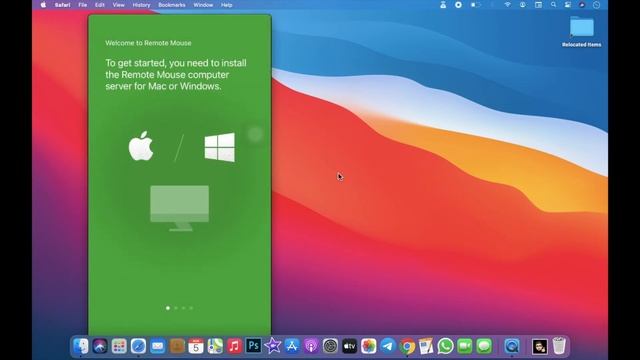This screenshot has height=360, width=640.
Task: Launch Photoshop from the dock
Action: coord(253,346)
